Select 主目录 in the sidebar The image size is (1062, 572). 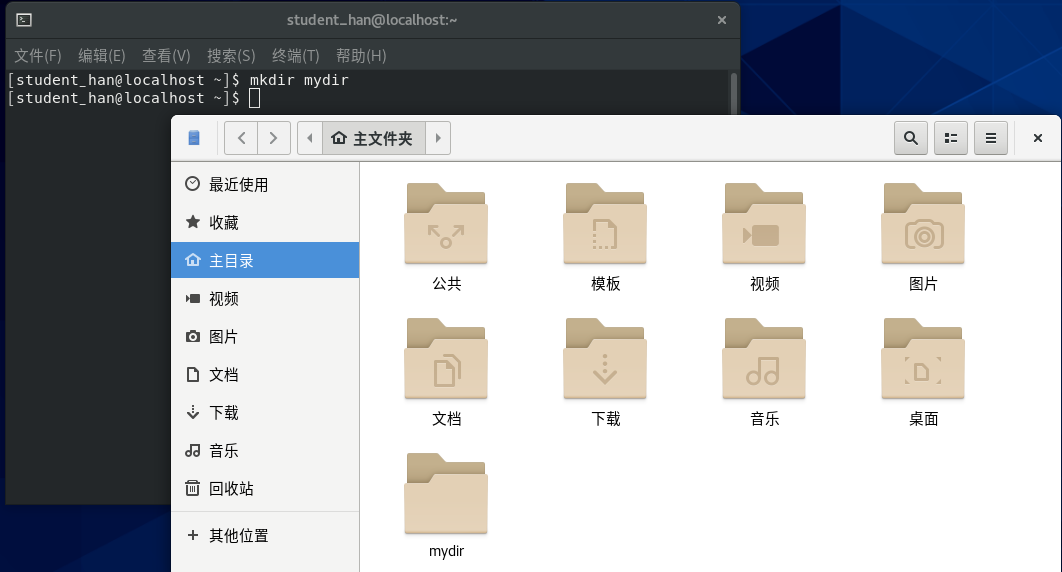tap(265, 260)
